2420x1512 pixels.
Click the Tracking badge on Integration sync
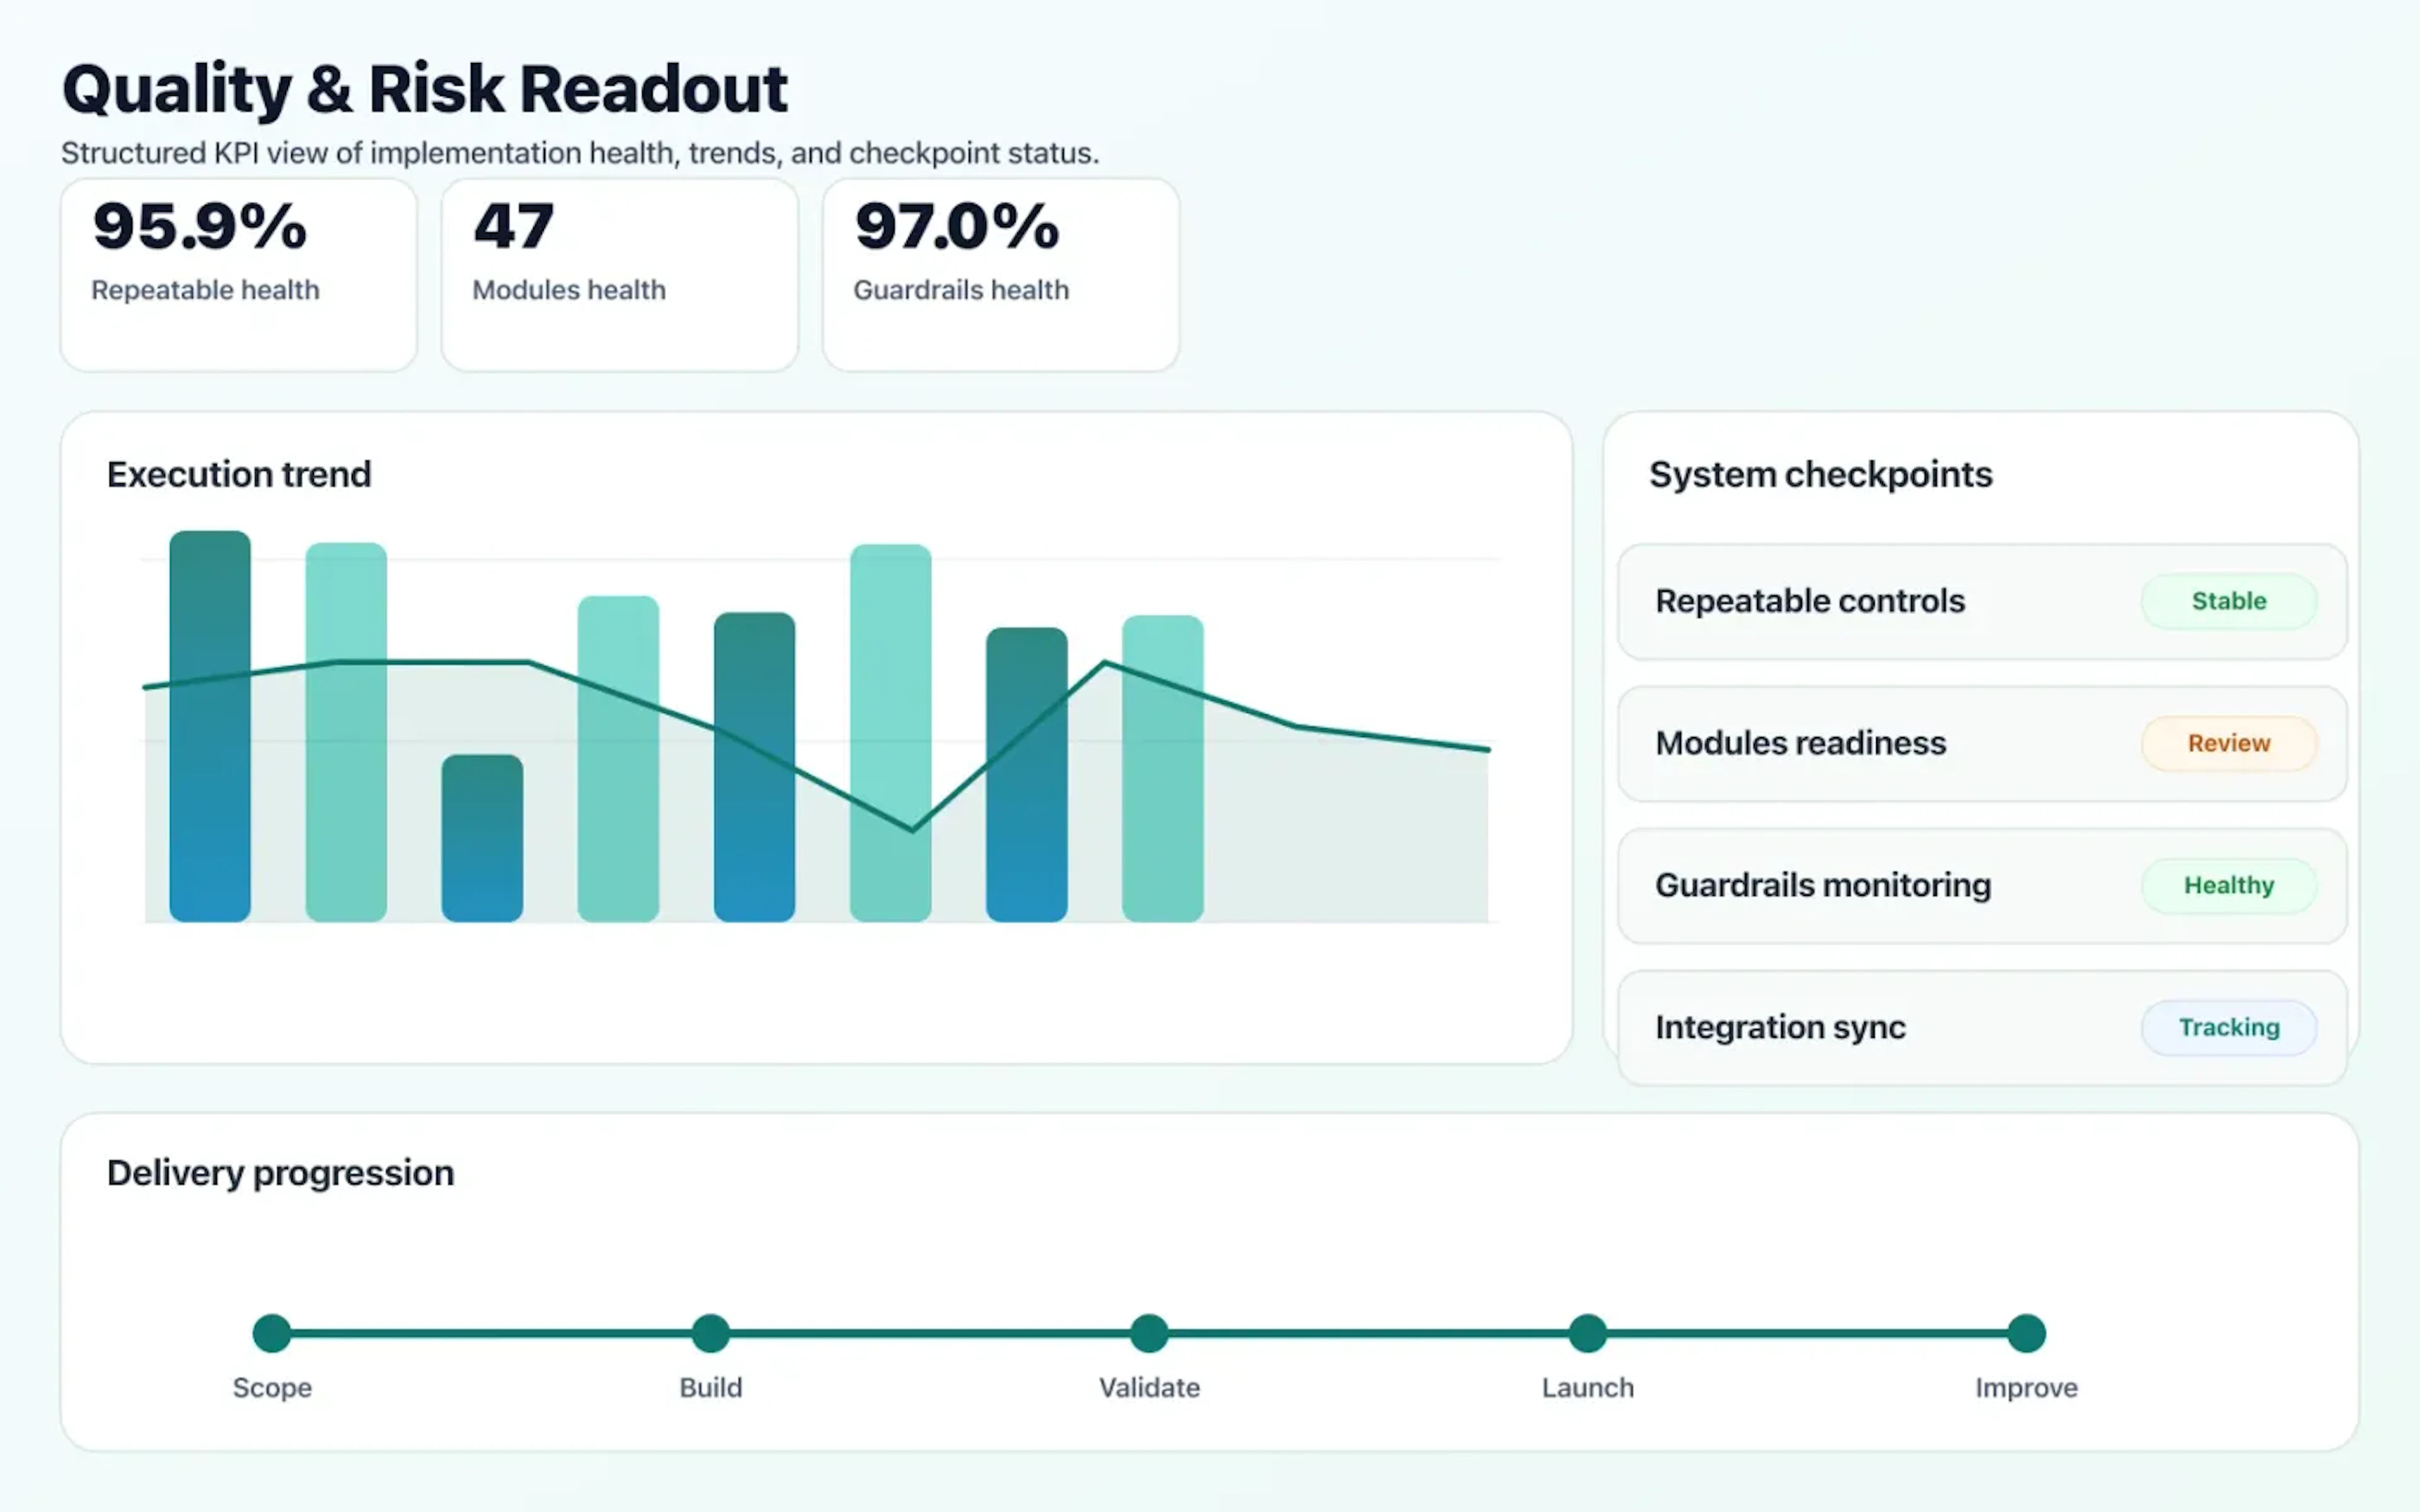click(2228, 1027)
